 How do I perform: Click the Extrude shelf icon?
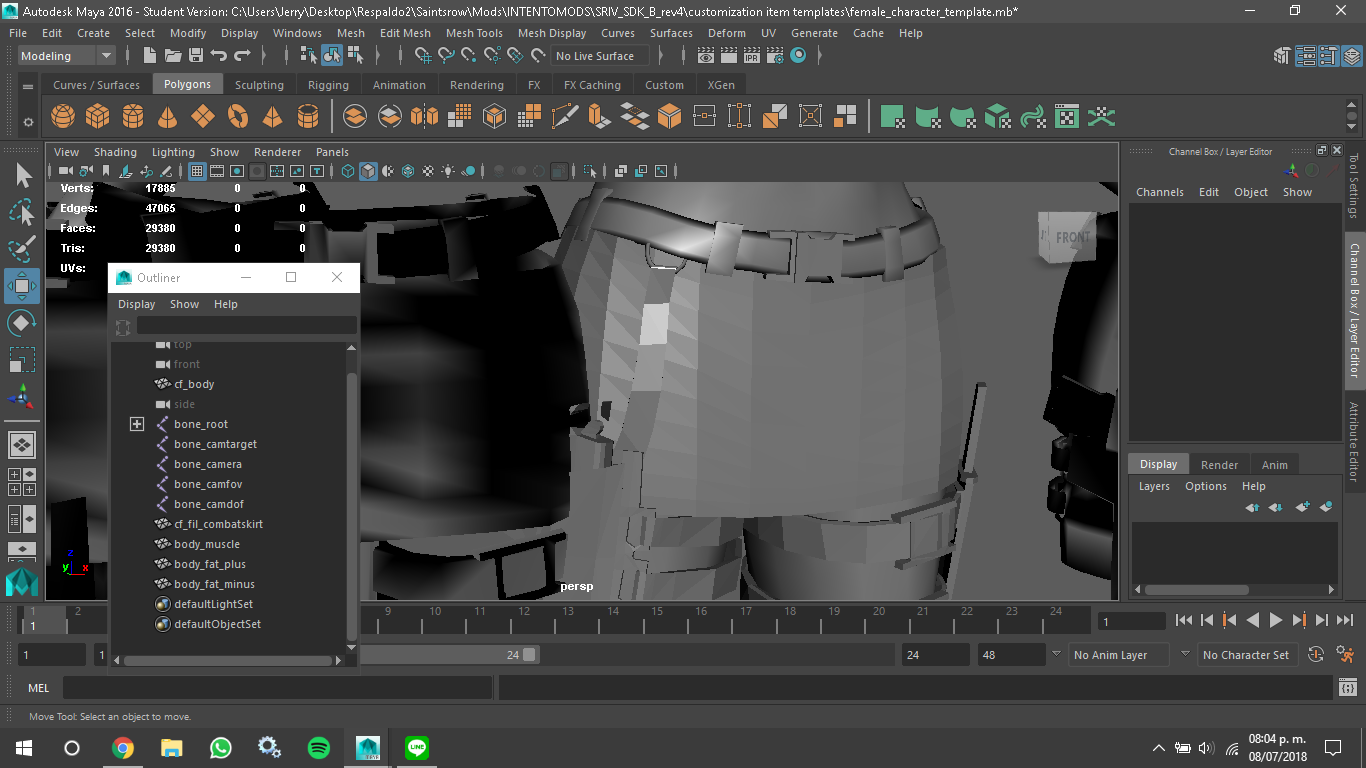600,117
